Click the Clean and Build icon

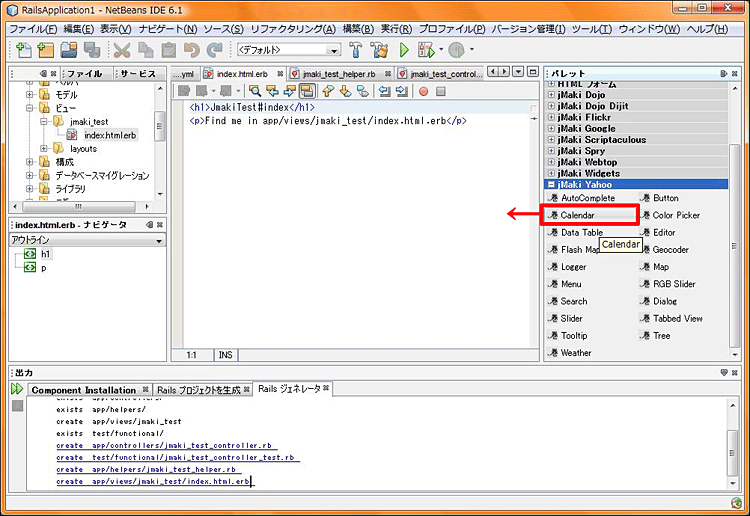[379, 50]
